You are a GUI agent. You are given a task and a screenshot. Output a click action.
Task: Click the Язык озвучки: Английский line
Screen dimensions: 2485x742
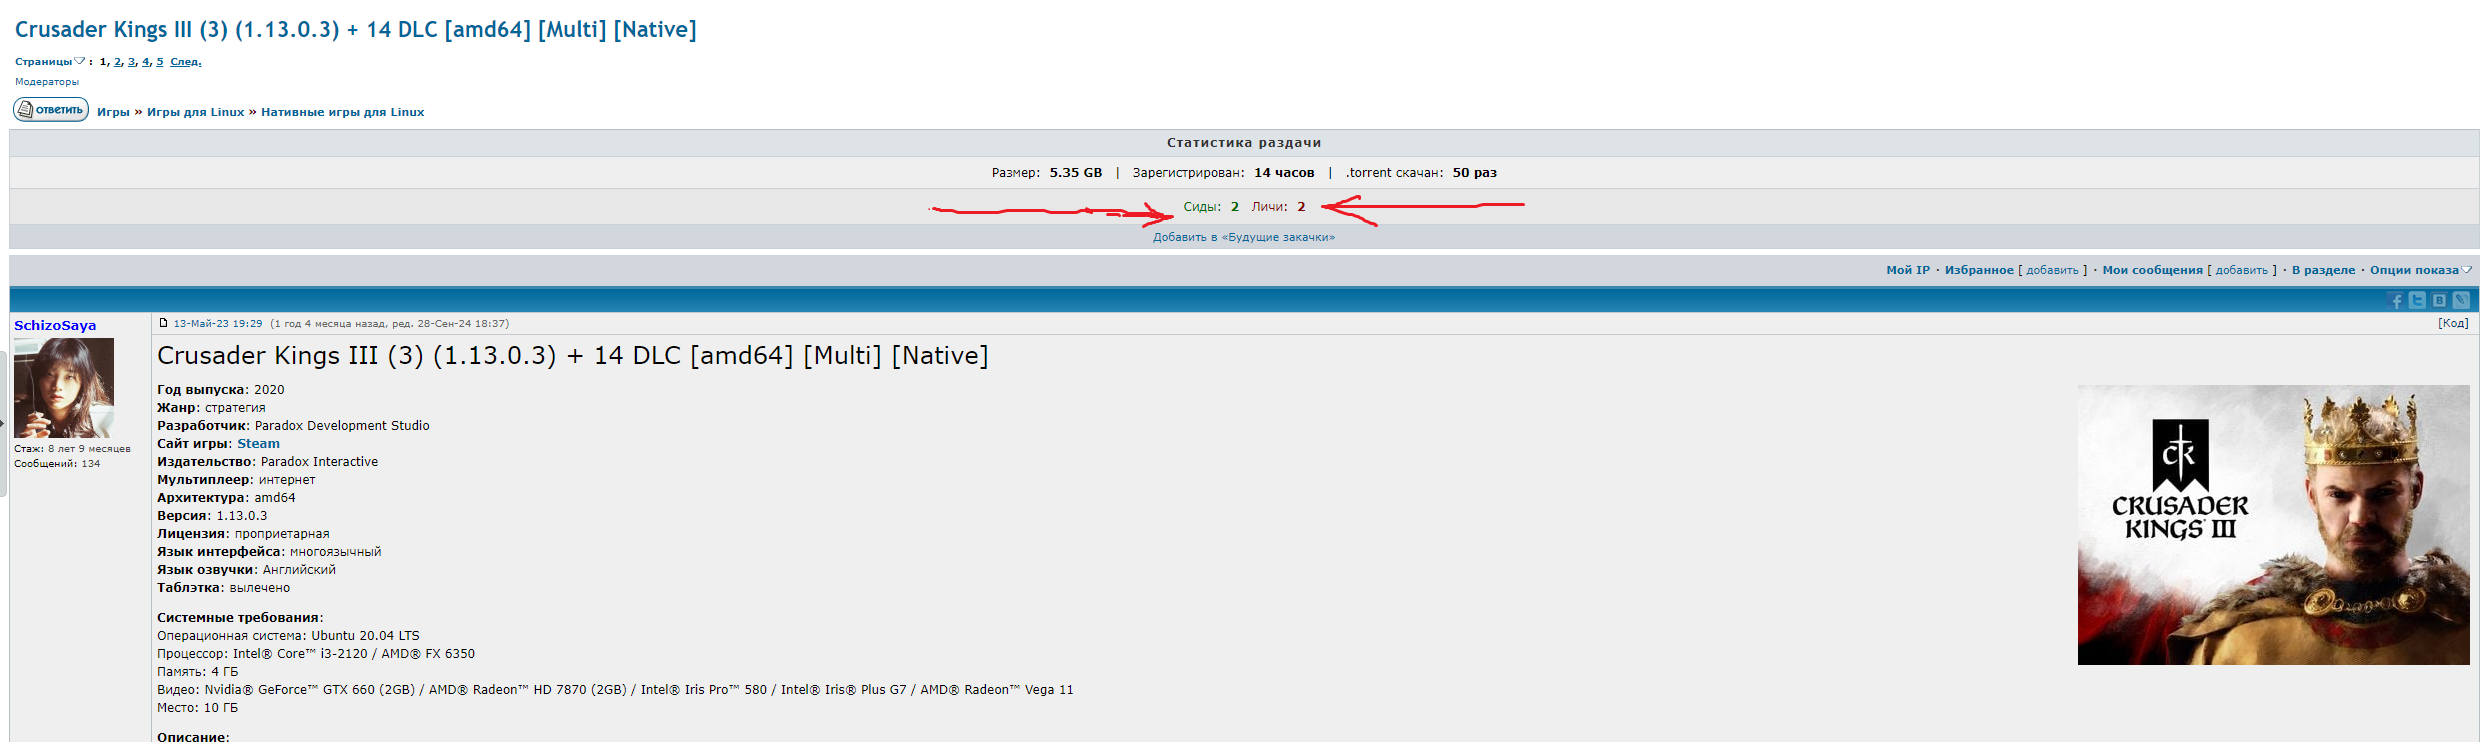coord(246,570)
